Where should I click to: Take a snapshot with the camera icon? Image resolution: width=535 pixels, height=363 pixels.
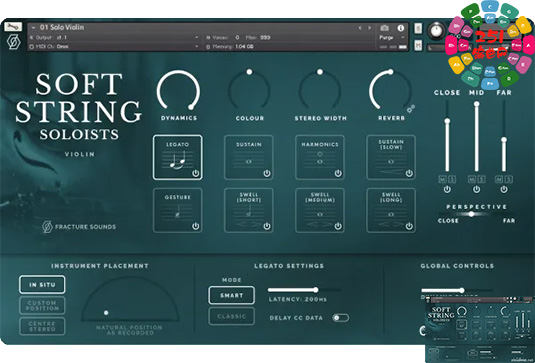click(x=385, y=28)
